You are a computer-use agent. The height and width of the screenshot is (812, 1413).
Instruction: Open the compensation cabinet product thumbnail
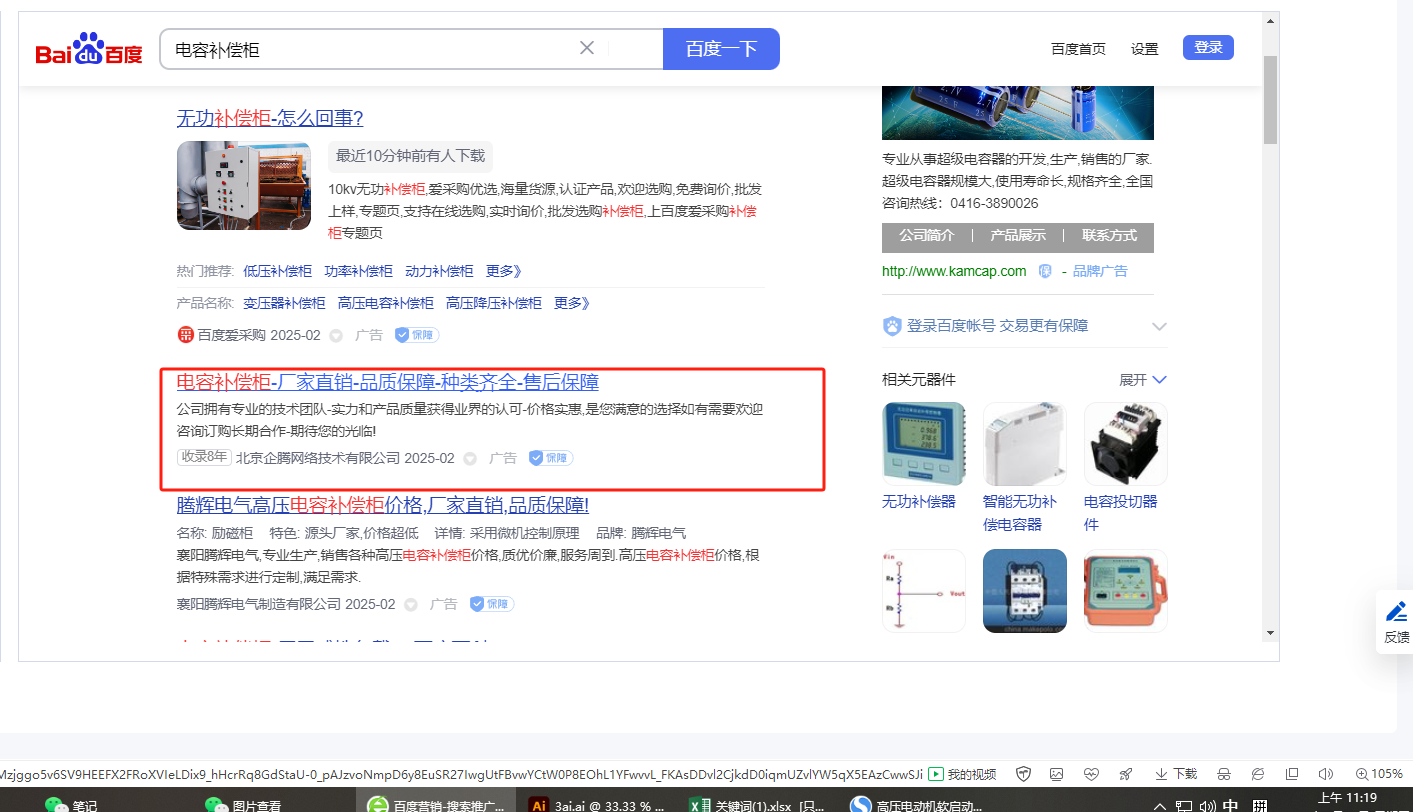(x=244, y=186)
